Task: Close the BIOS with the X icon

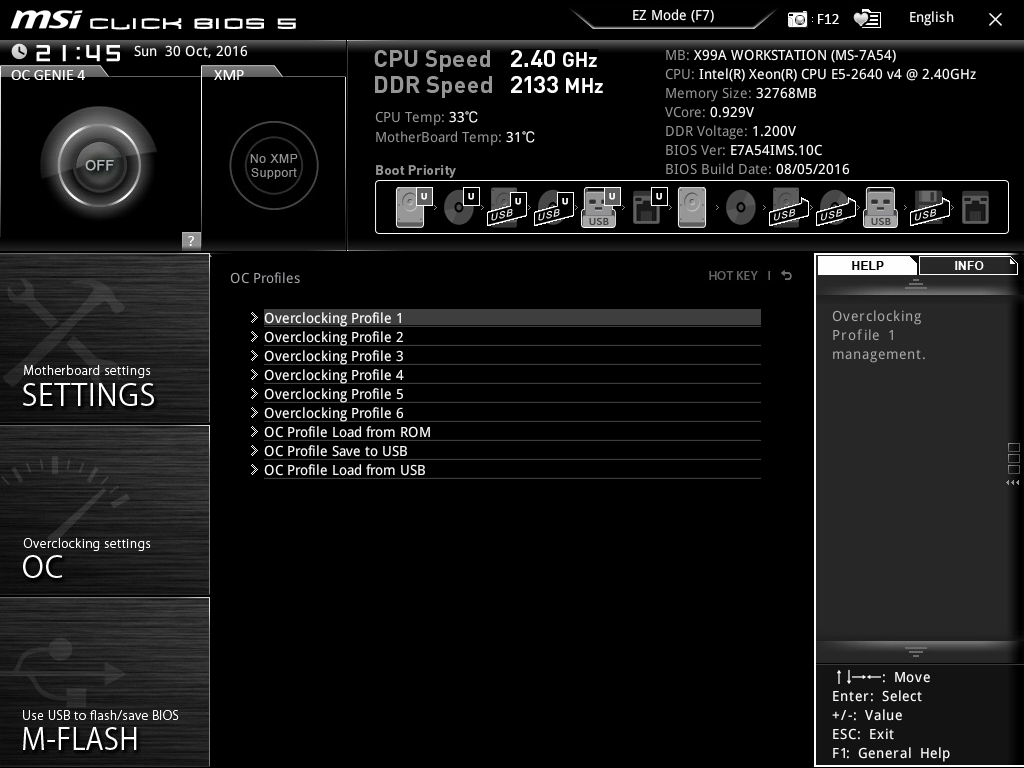Action: (995, 20)
